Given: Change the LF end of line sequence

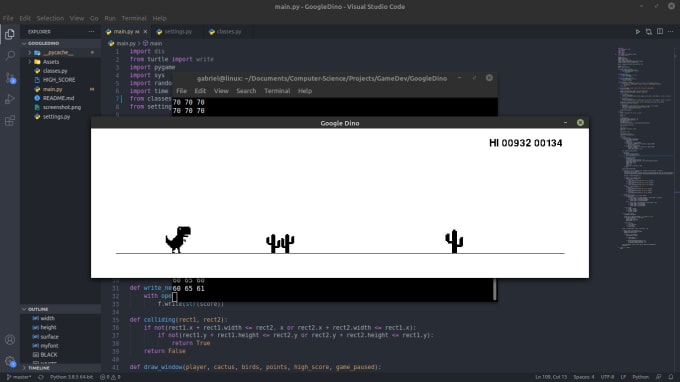Looking at the screenshot, I should point(623,377).
